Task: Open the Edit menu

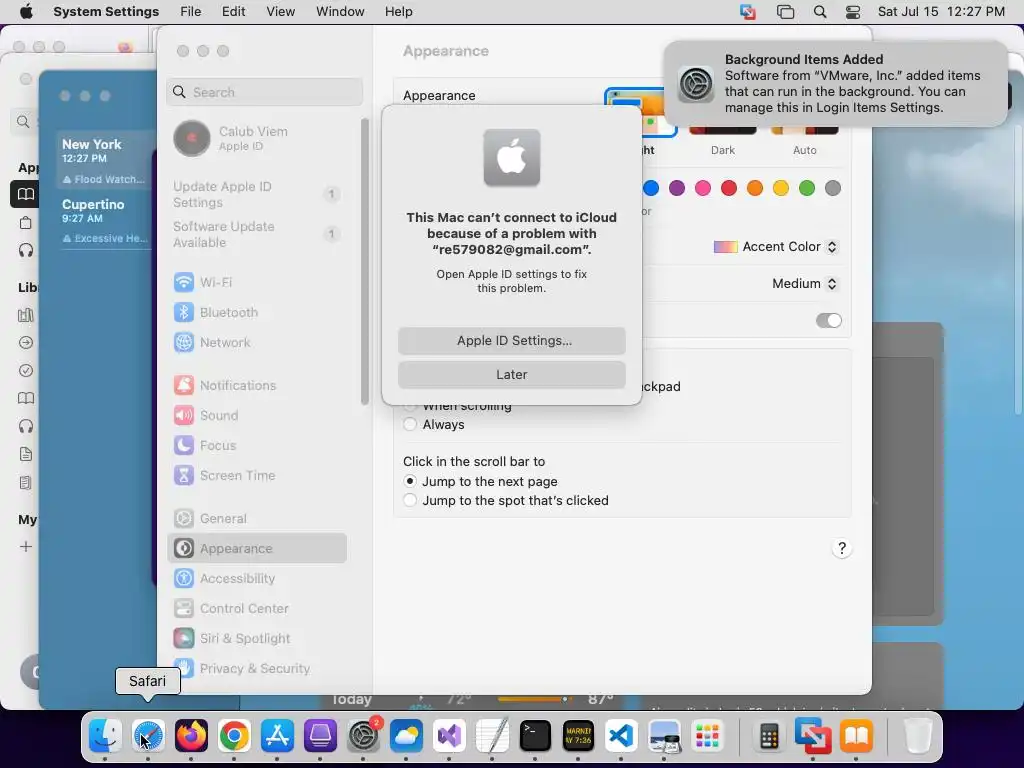Action: point(233,11)
